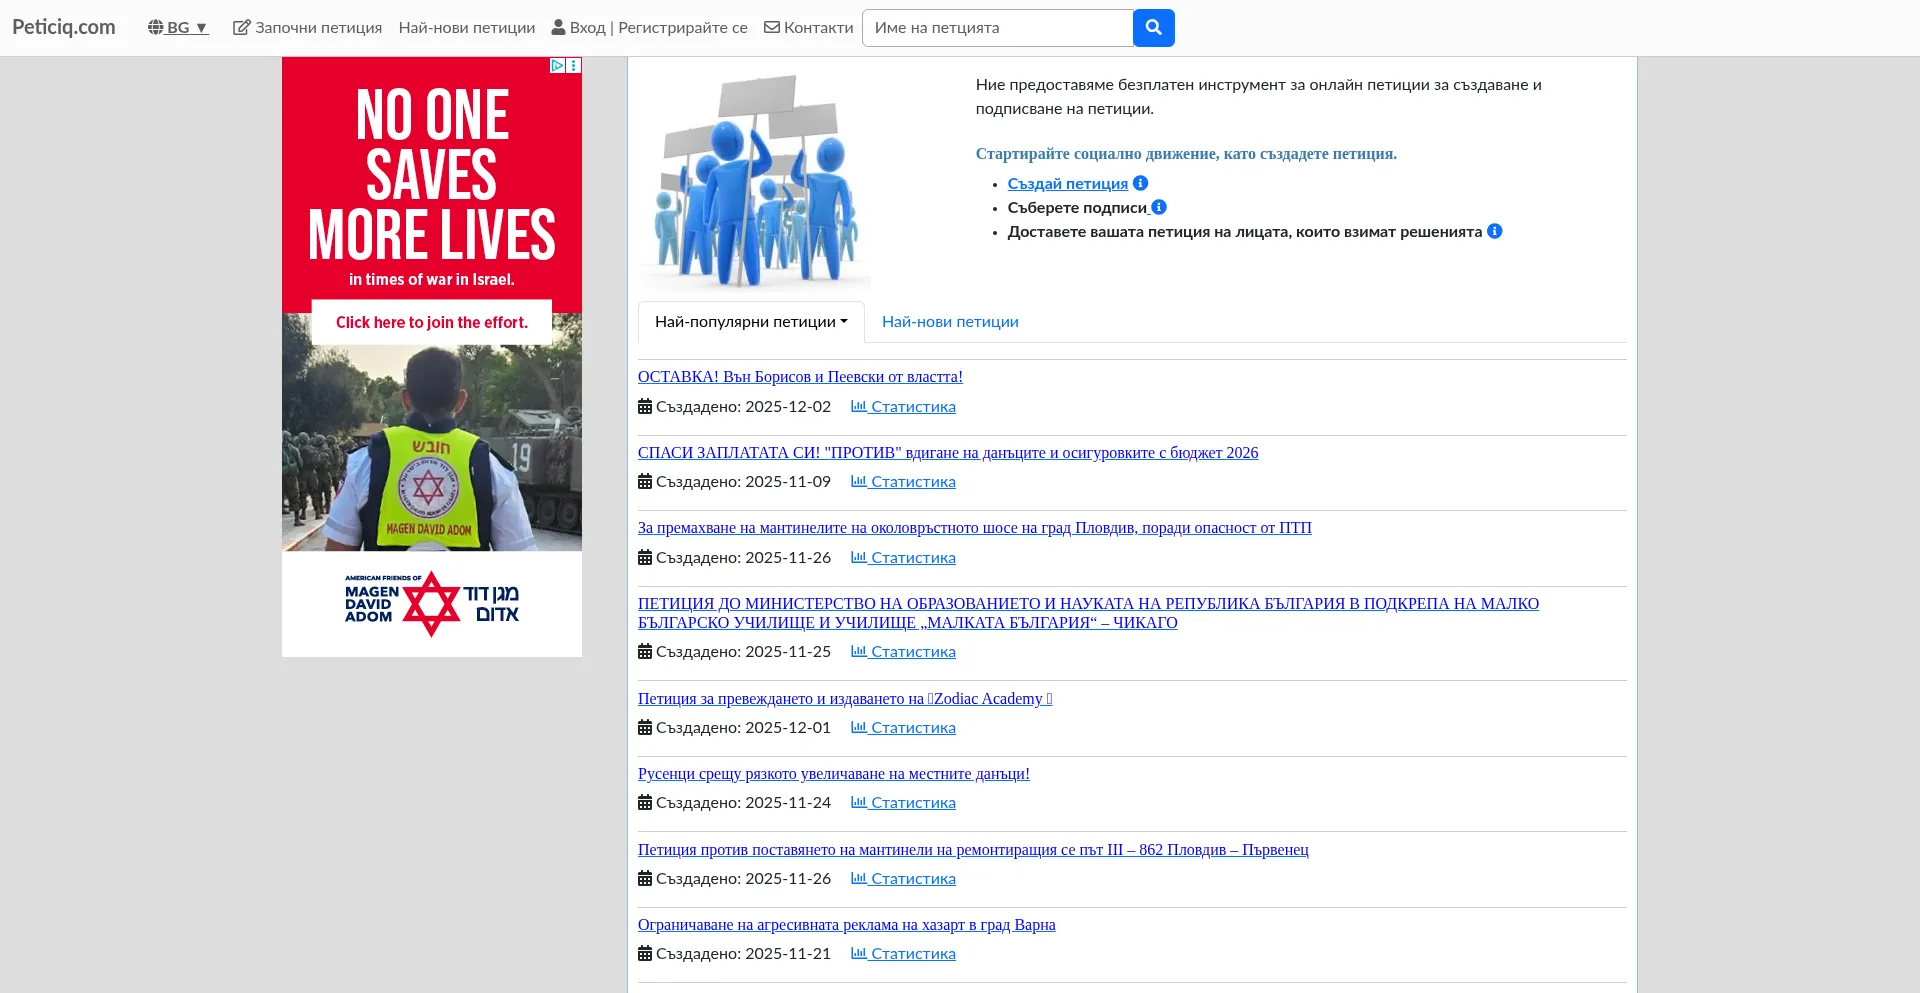This screenshot has height=993, width=1920.
Task: Click the info icon after Доставете вашата петиция
Action: click(1495, 231)
